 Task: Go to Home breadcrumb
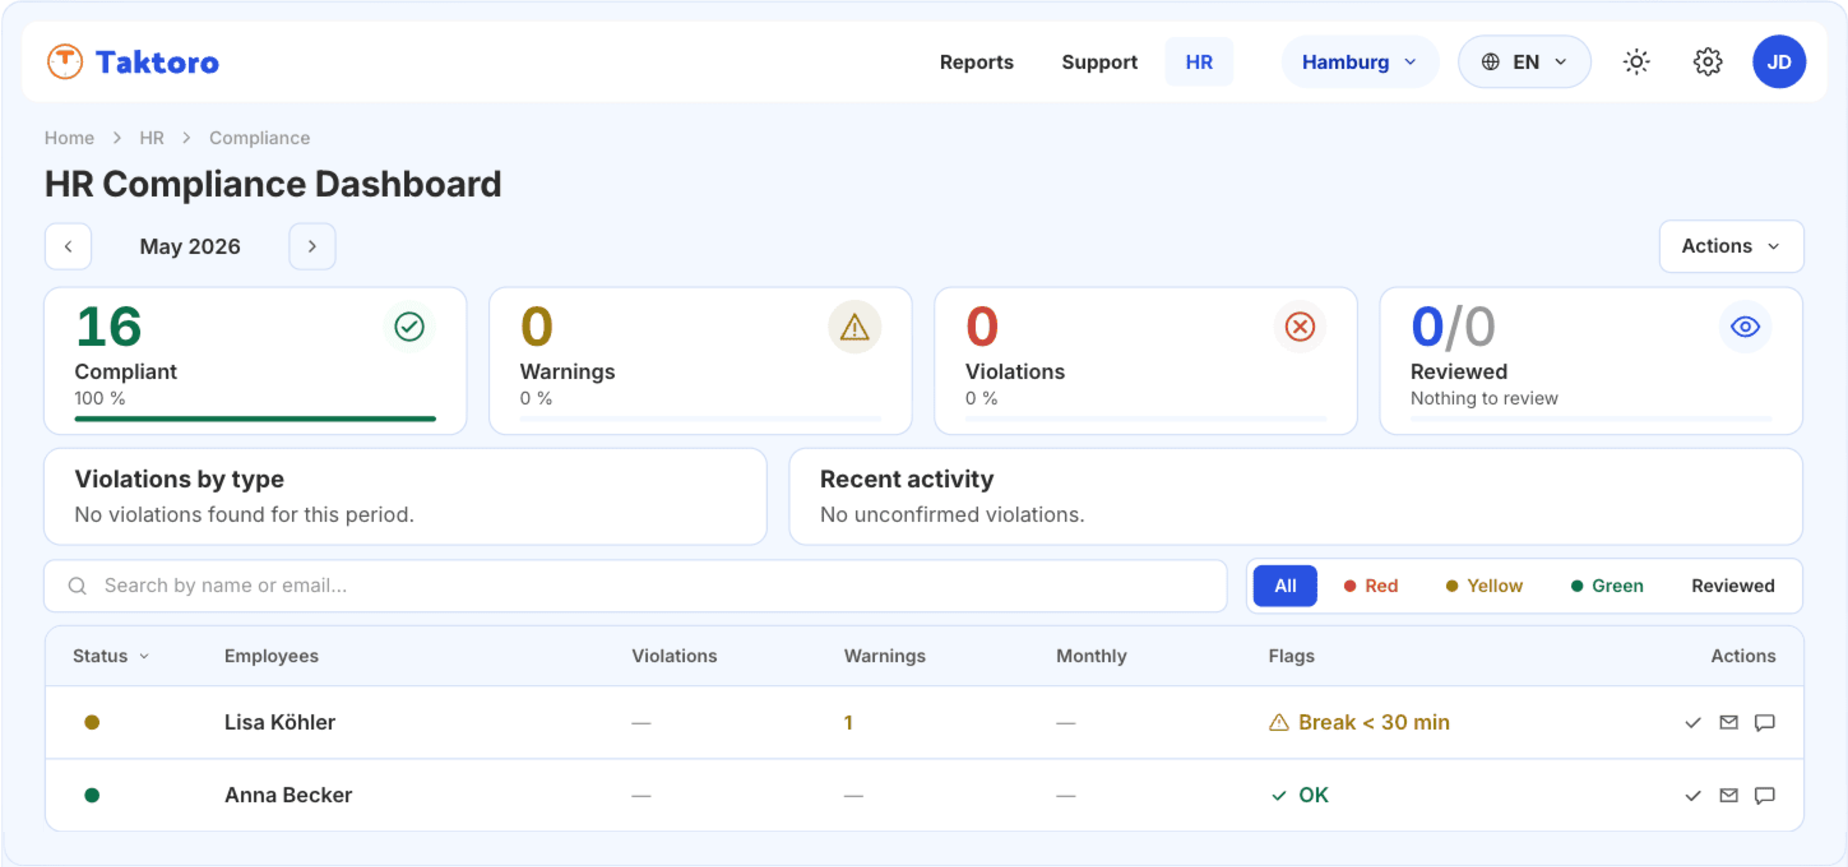click(69, 138)
